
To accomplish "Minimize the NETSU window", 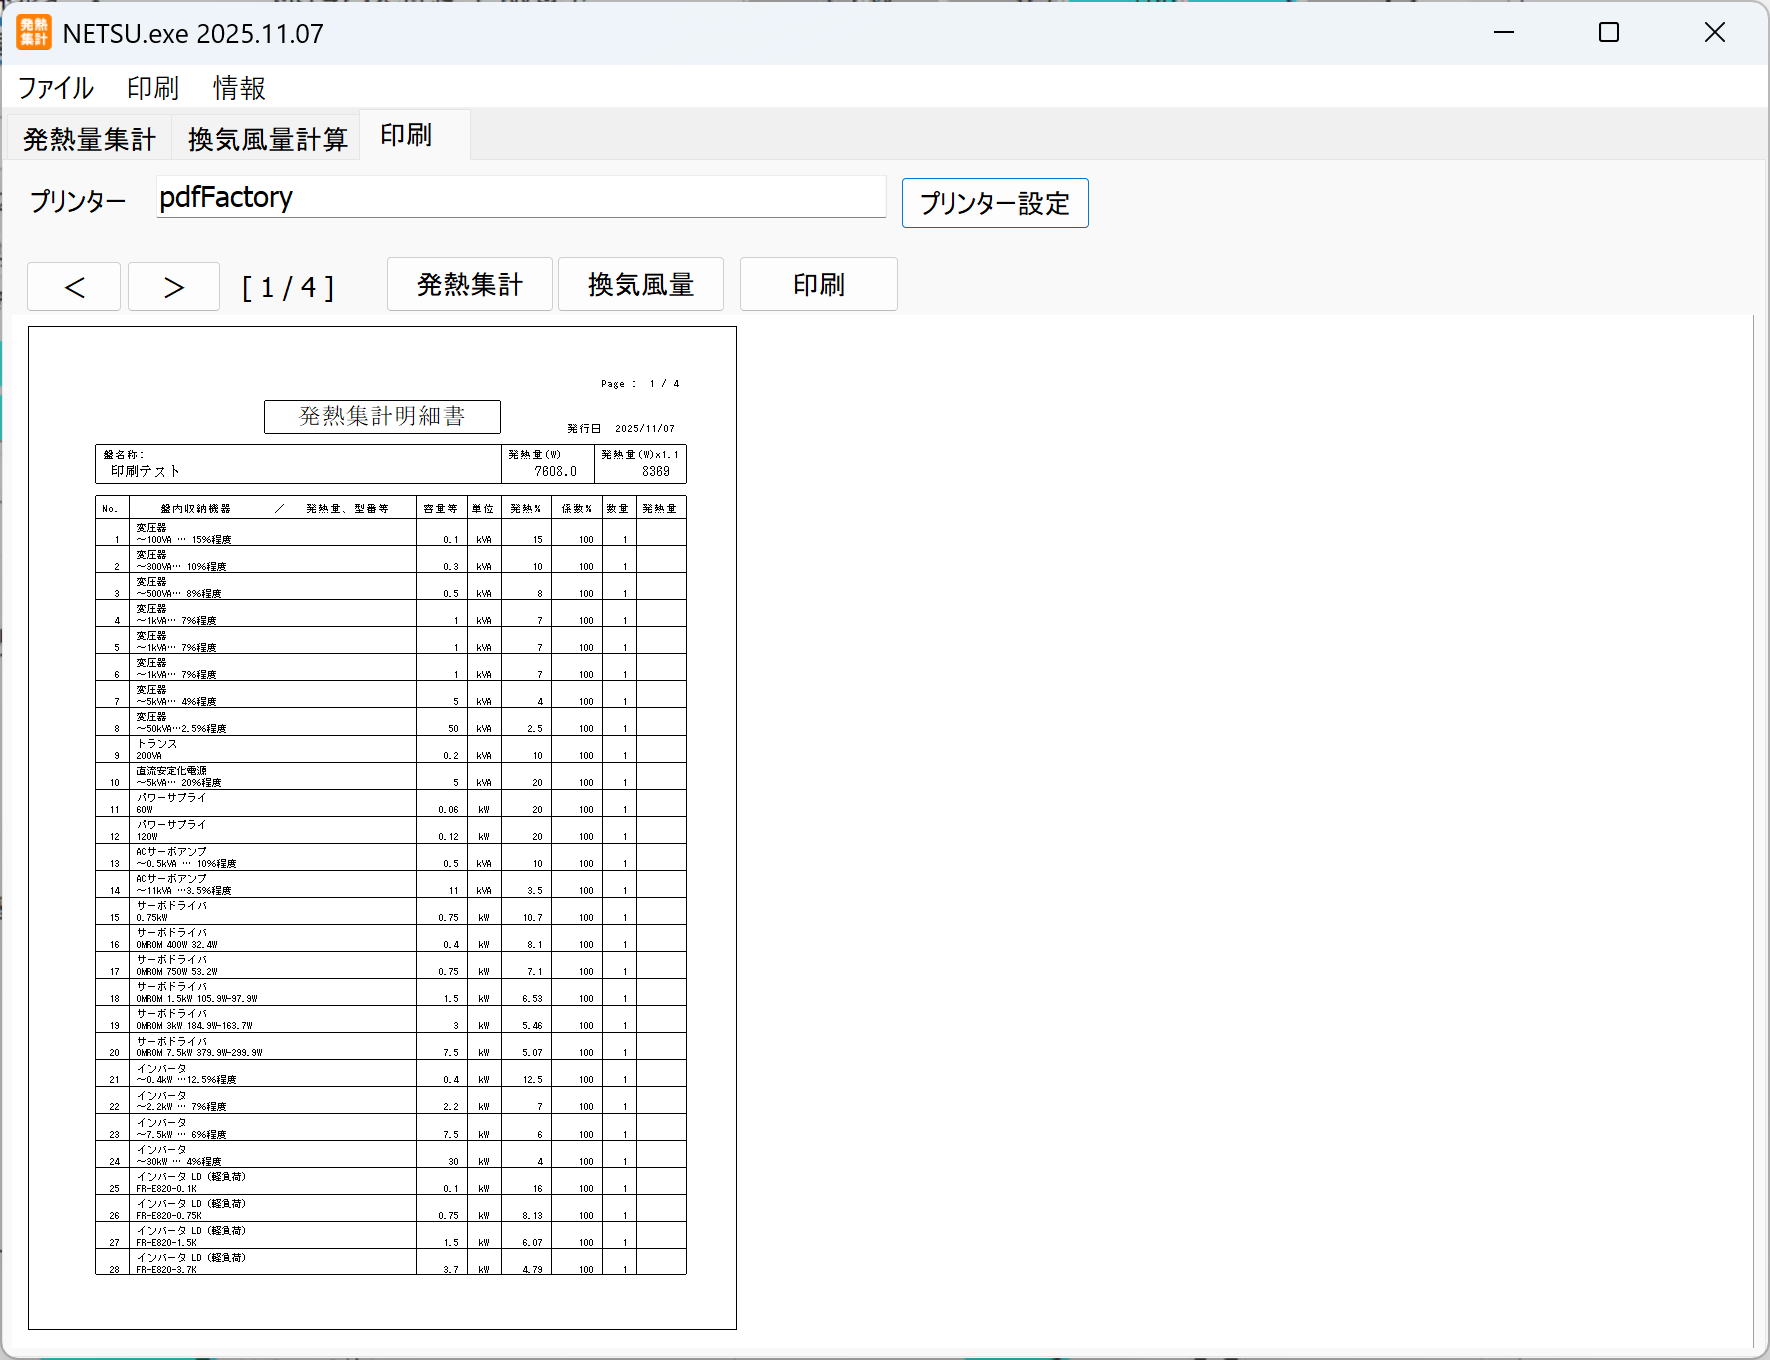I will 1503,33.
